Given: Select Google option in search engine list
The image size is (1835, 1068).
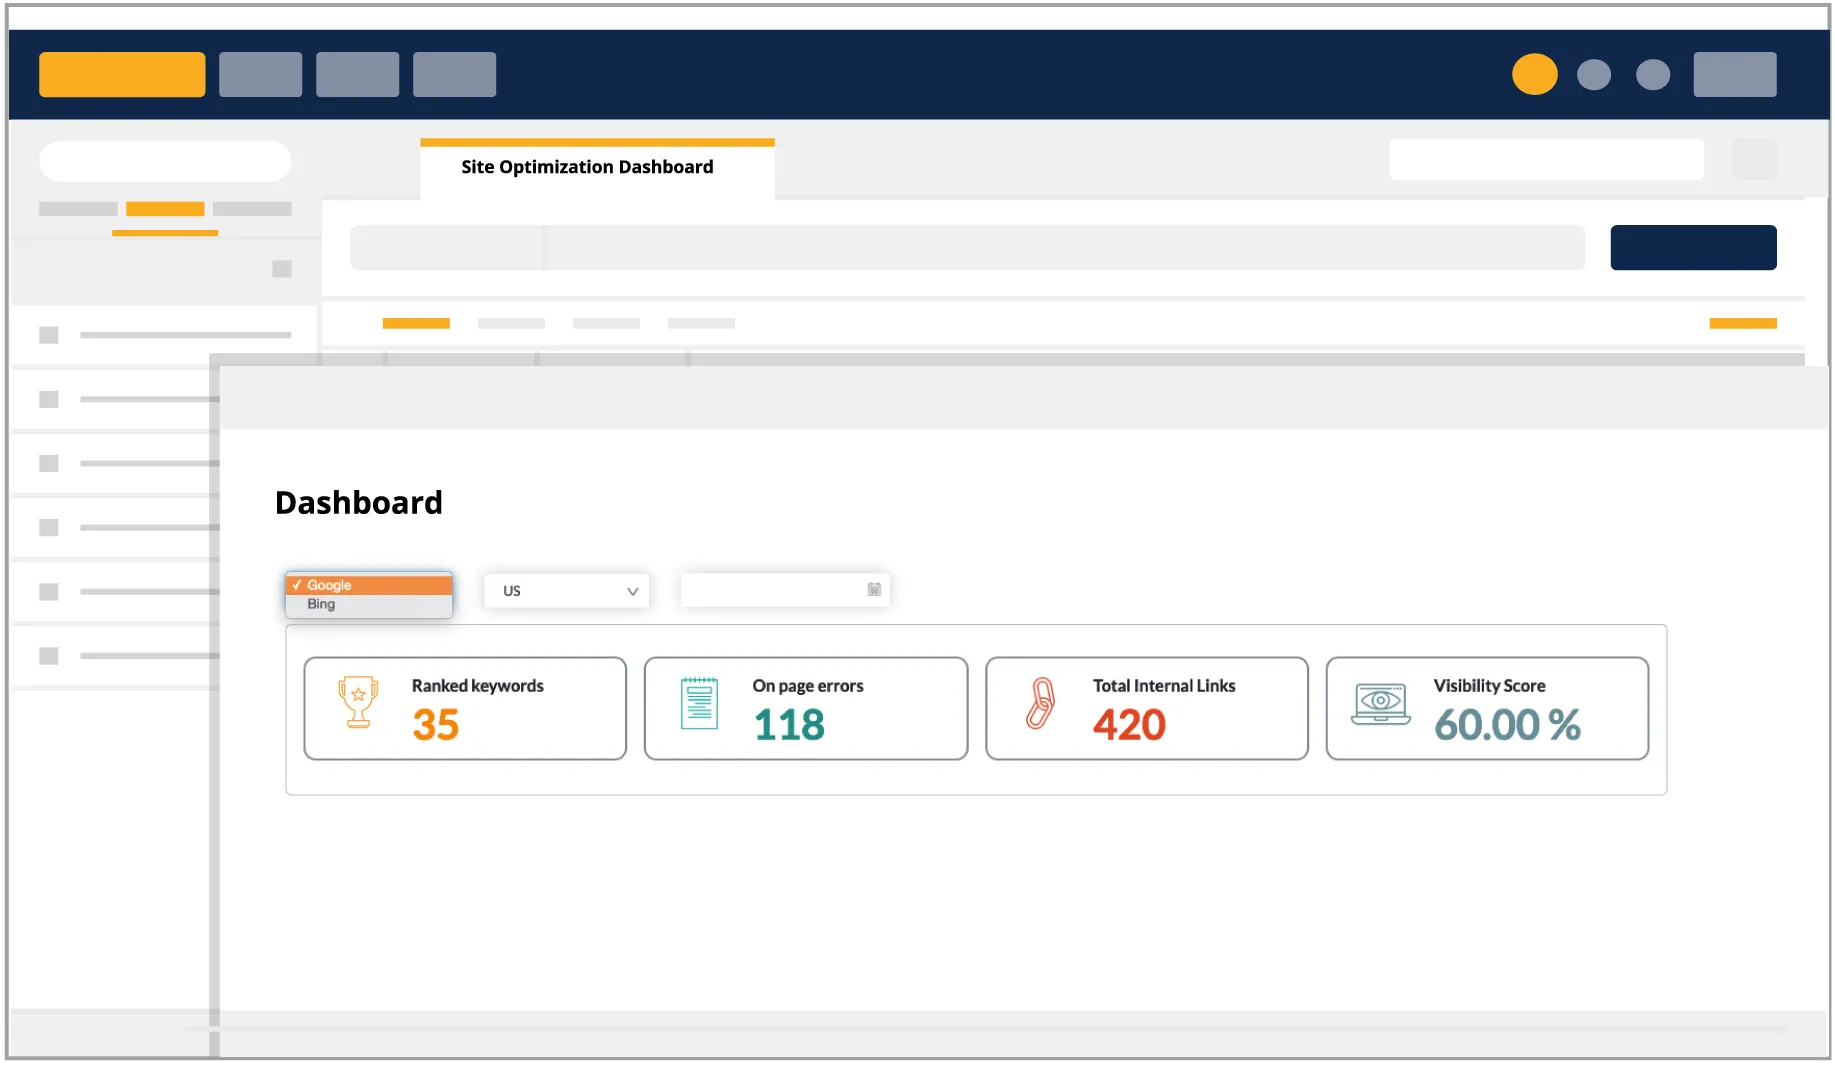Looking at the screenshot, I should click(x=369, y=585).
